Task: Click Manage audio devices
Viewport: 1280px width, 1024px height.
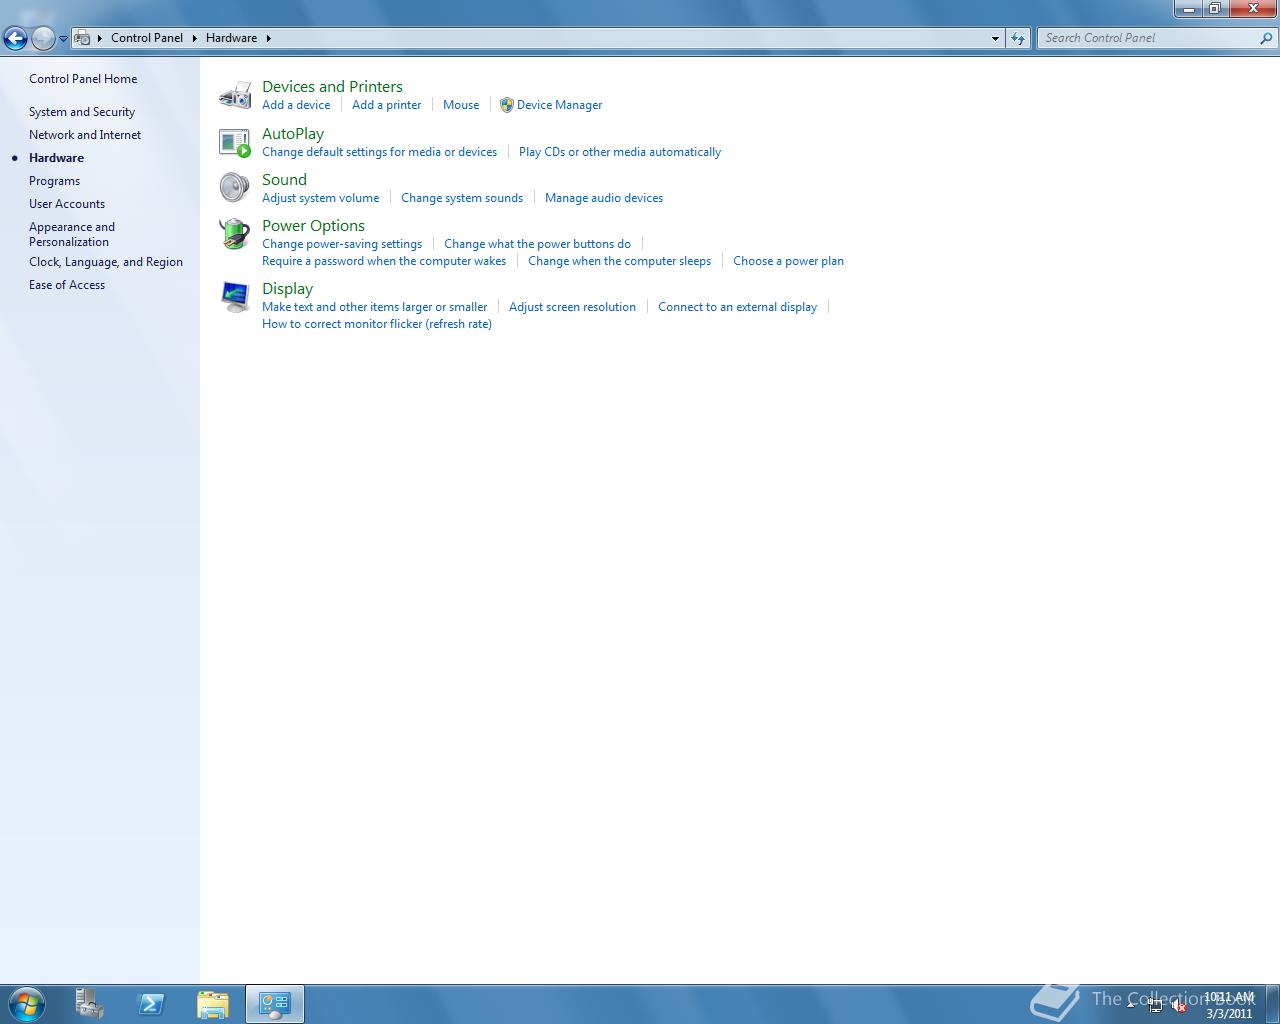Action: 604,198
